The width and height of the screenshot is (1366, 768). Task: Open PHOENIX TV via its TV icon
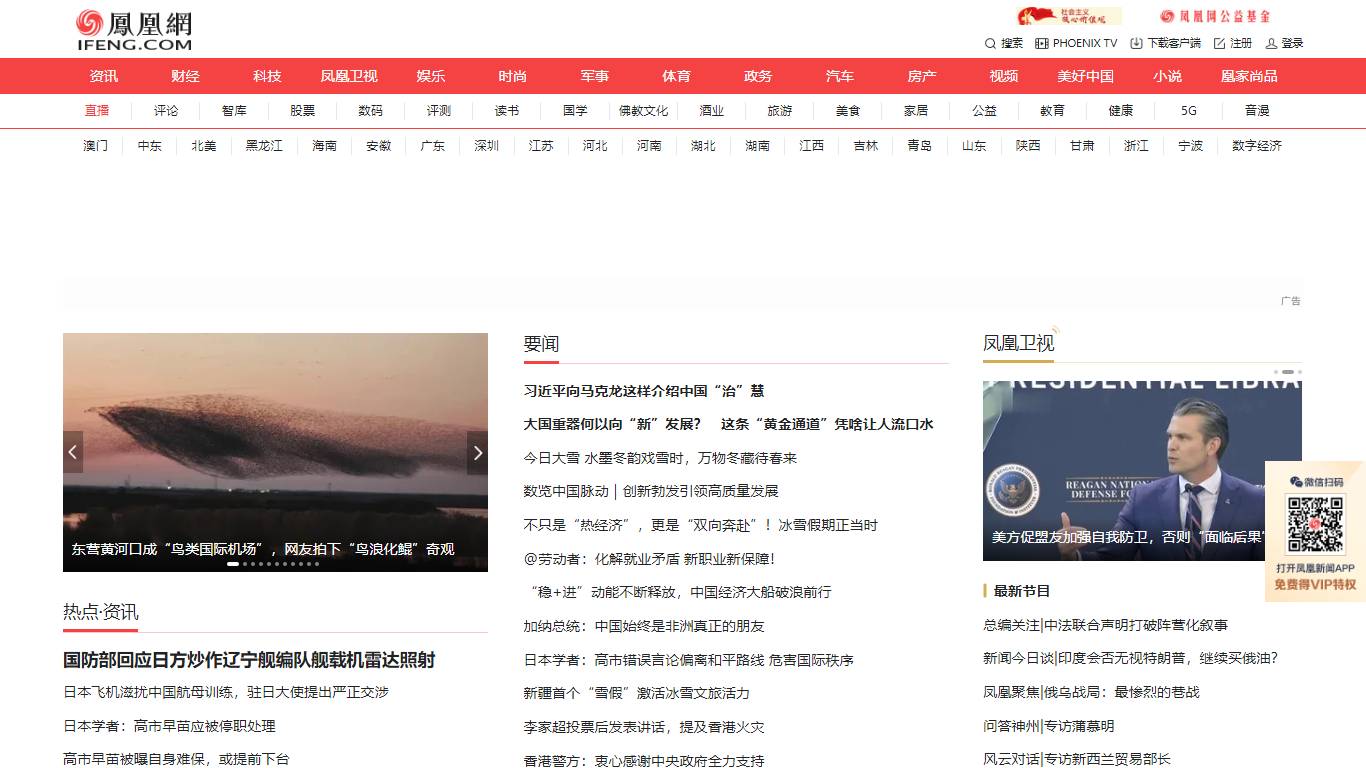tap(1043, 43)
